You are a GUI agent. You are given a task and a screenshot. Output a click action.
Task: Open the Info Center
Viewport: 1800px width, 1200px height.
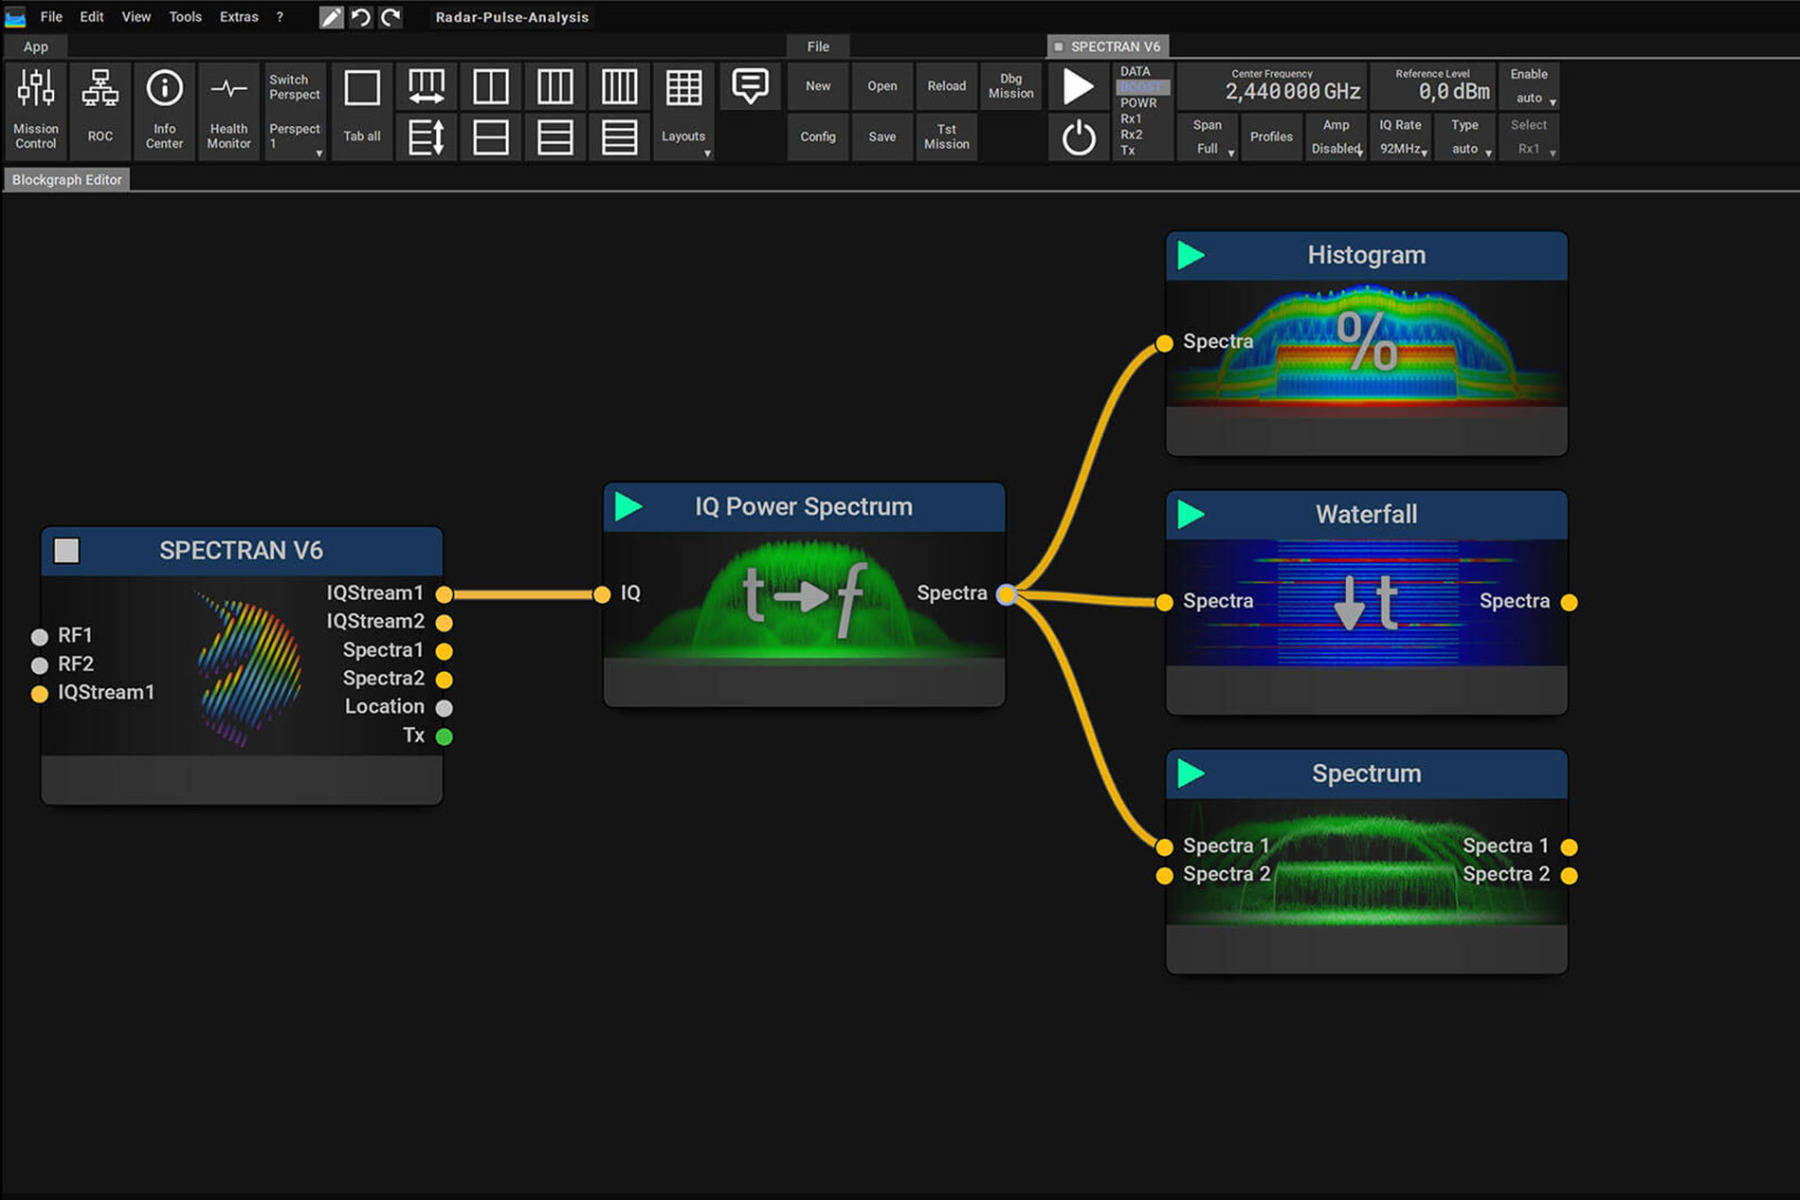(x=164, y=110)
